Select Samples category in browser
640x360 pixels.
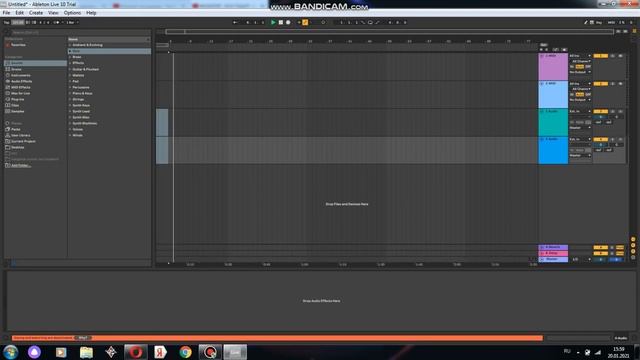point(18,111)
